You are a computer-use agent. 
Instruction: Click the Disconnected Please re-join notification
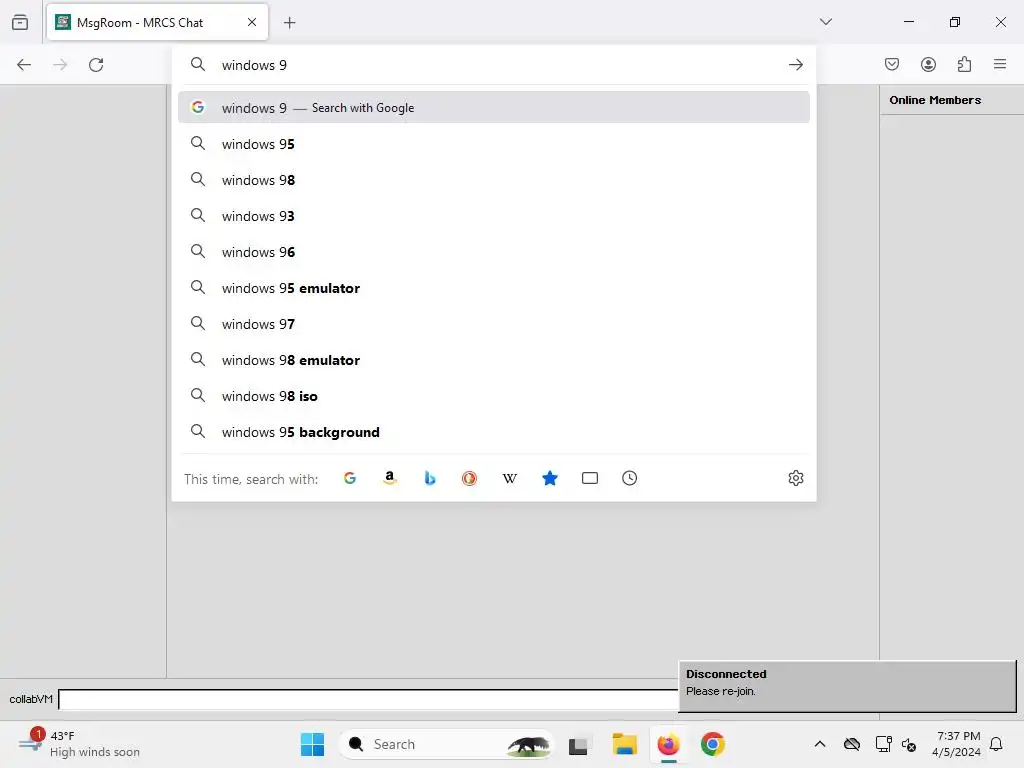pyautogui.click(x=847, y=686)
